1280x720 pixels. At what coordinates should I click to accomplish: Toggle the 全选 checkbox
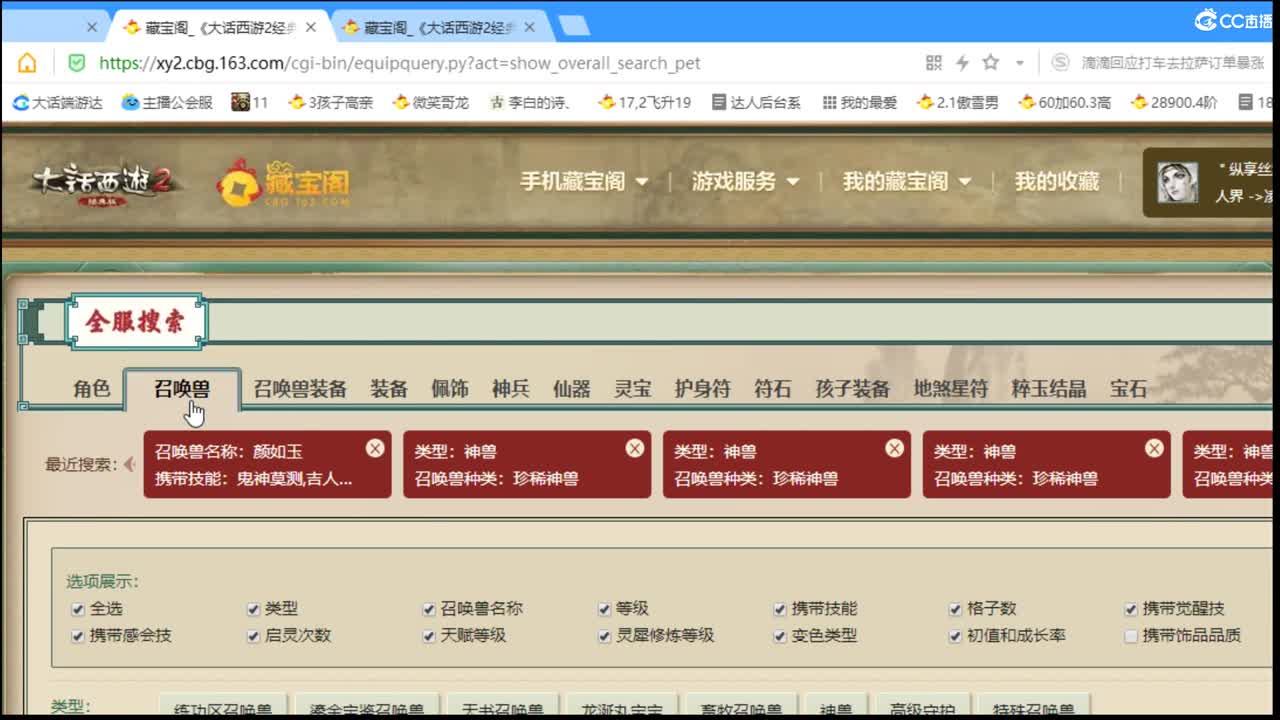[78, 609]
